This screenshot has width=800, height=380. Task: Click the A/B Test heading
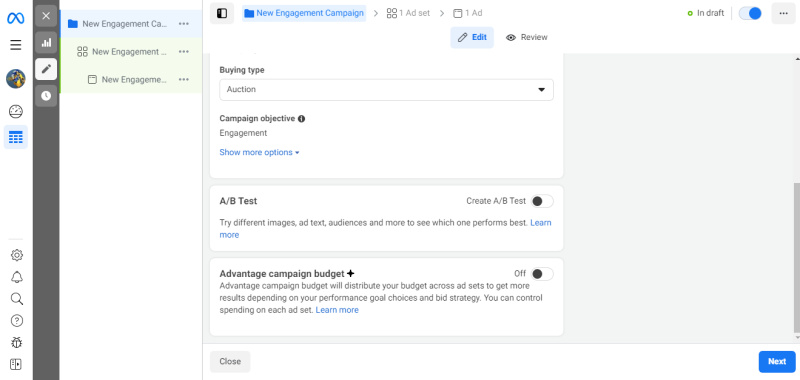(238, 201)
